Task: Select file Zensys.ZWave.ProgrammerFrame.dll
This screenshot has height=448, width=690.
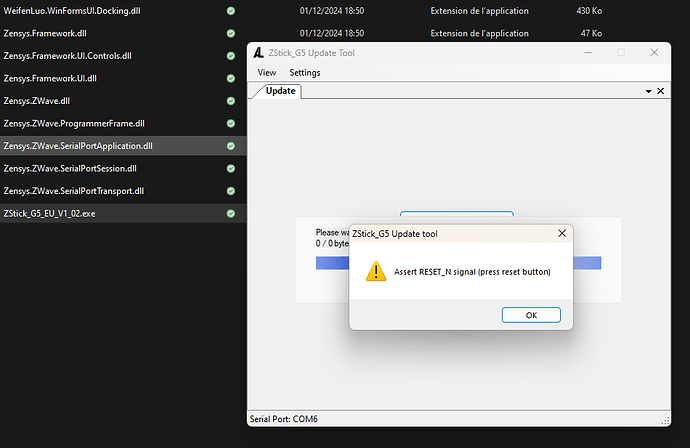Action: point(74,124)
